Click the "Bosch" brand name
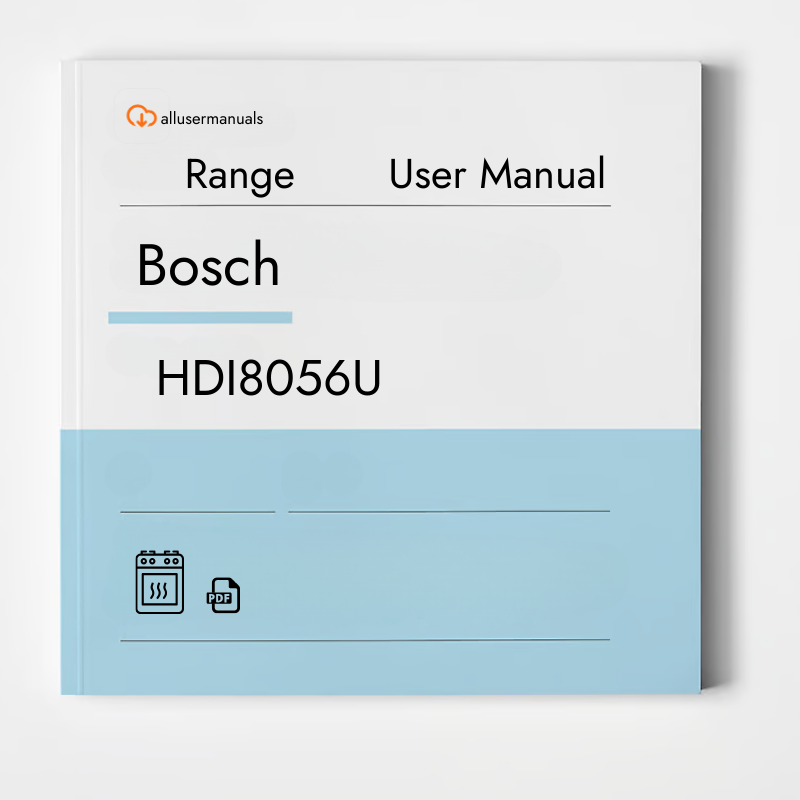The height and width of the screenshot is (800, 800). coord(208,265)
